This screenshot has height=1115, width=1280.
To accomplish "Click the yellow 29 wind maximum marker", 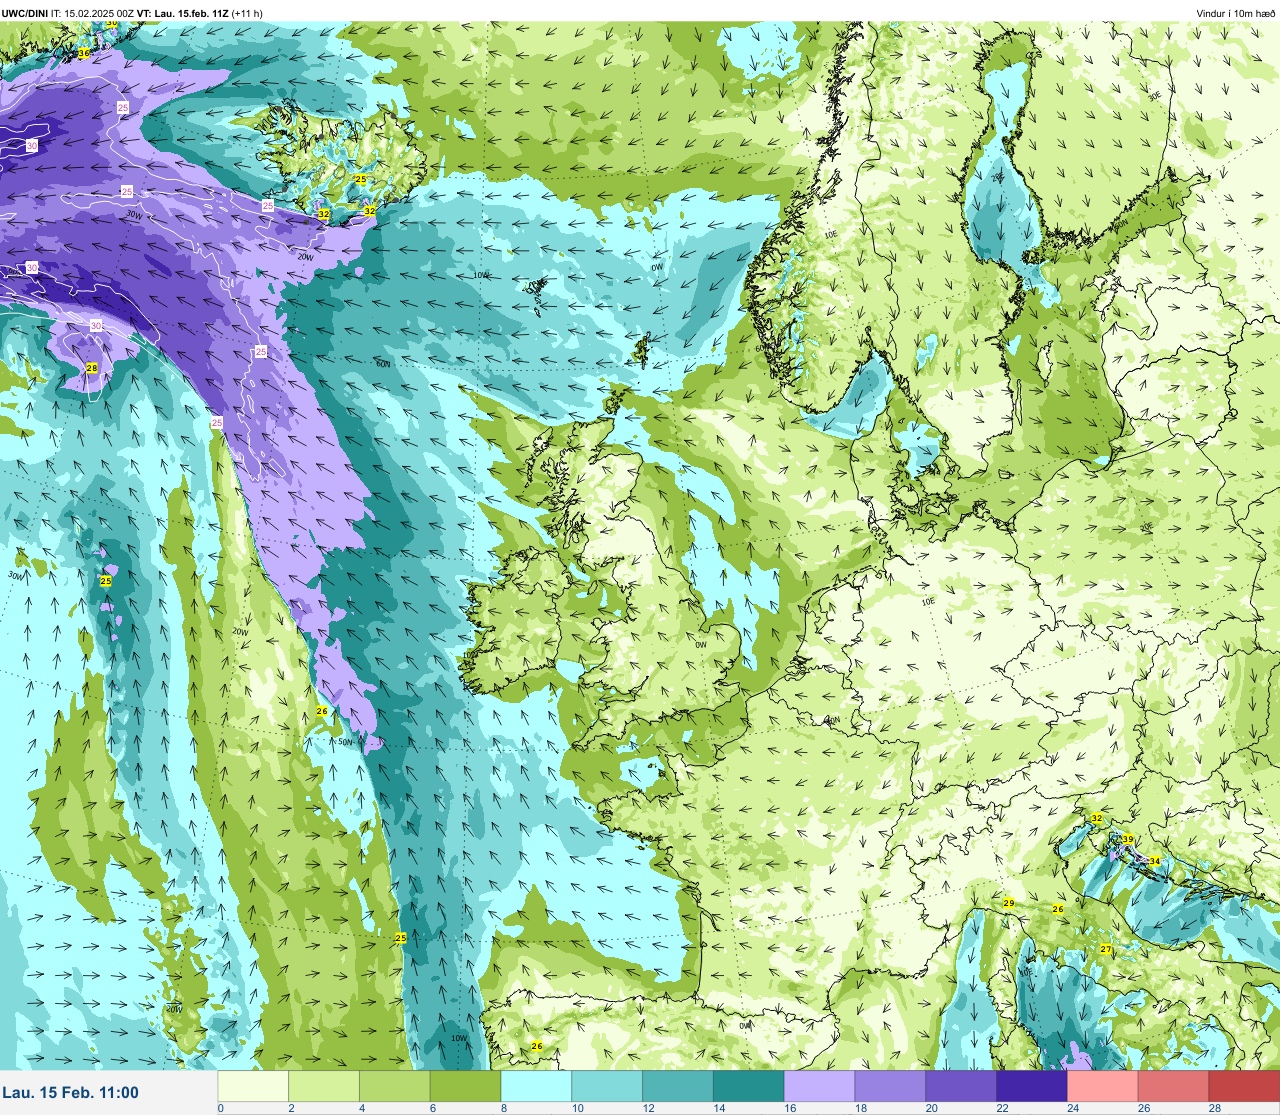I will coord(1009,903).
